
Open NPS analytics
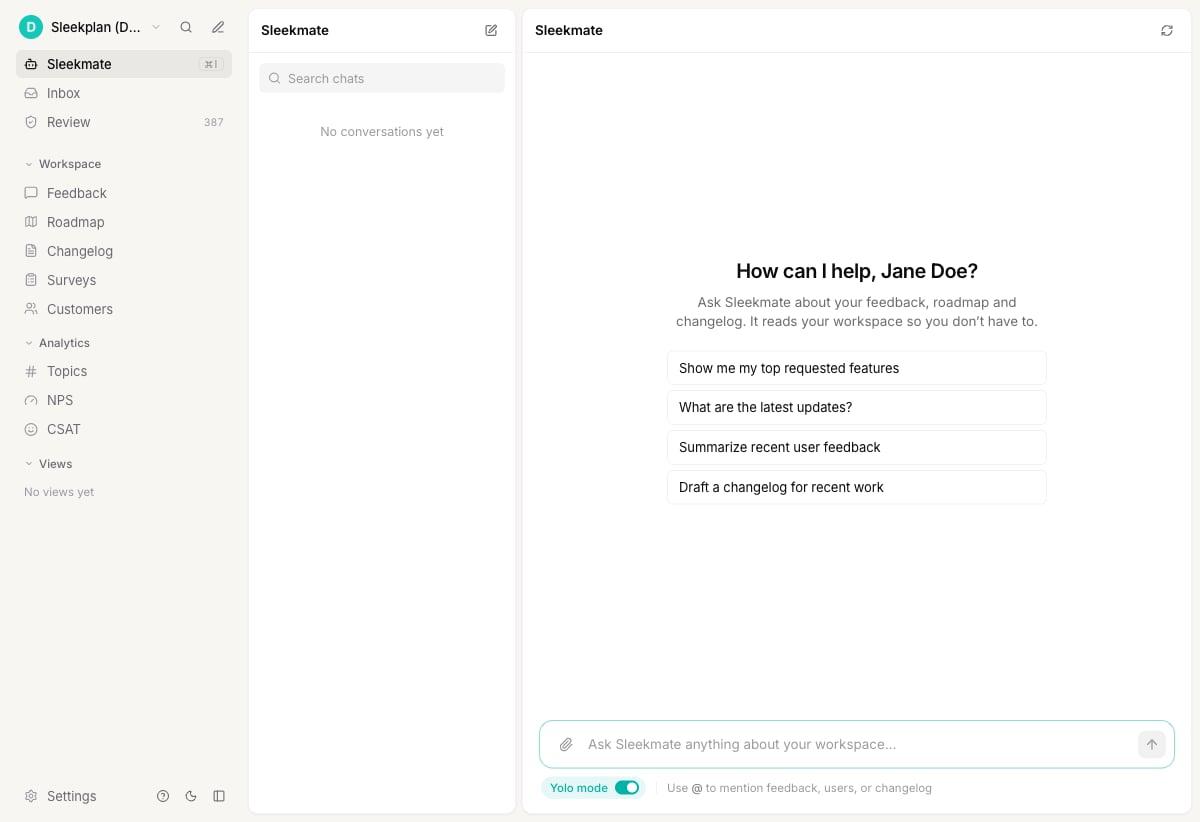coord(124,400)
